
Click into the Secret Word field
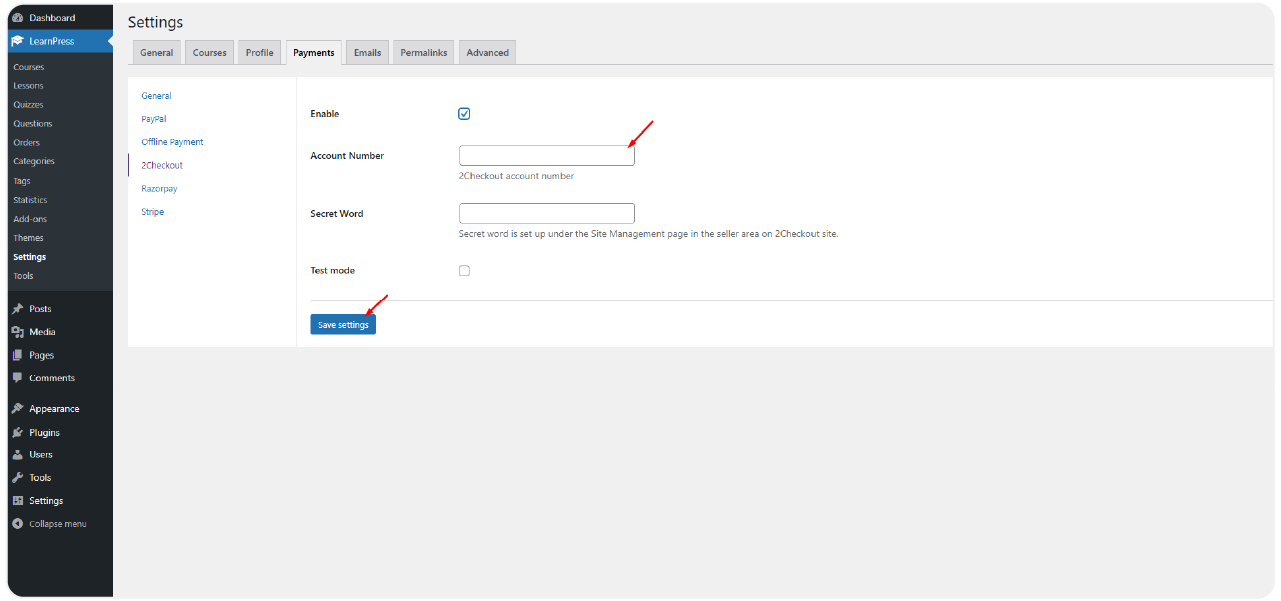546,214
